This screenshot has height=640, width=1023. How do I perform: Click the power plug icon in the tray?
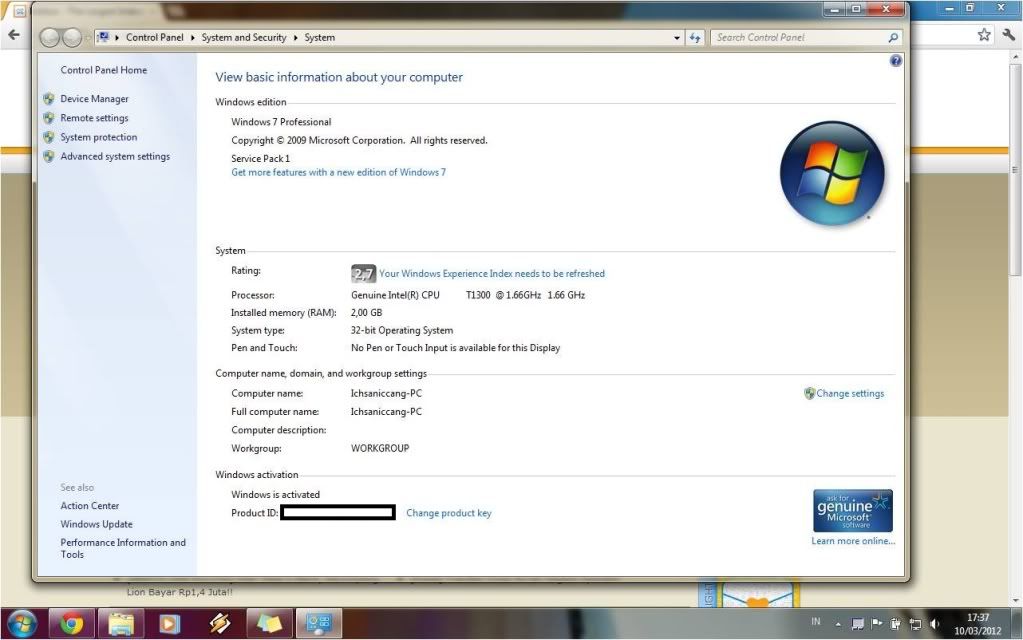point(896,624)
